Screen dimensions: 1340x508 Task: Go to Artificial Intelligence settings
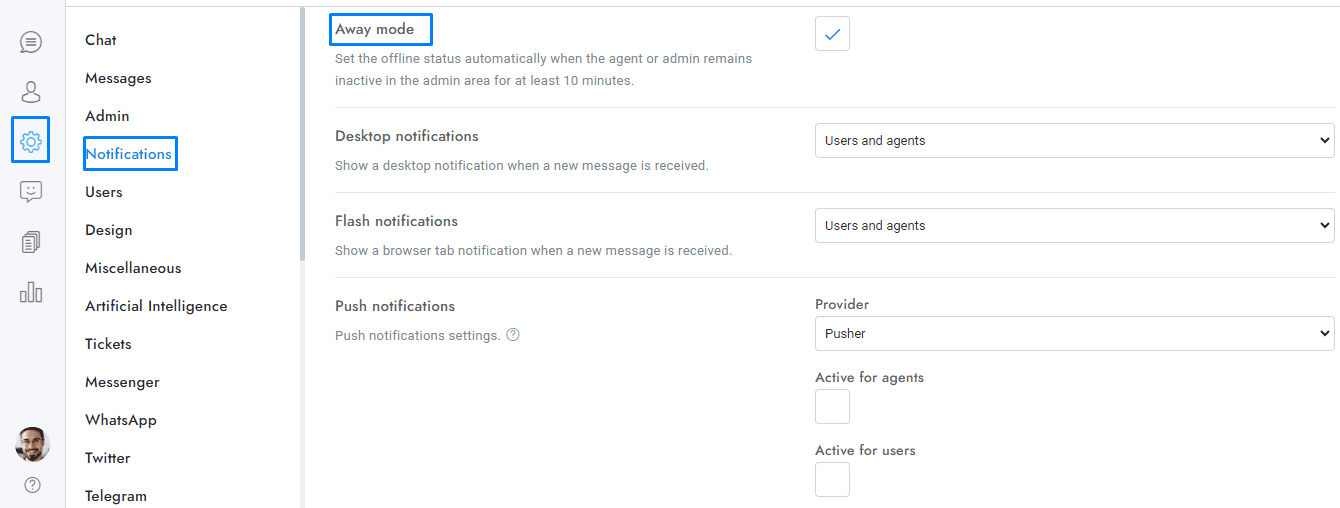click(156, 306)
